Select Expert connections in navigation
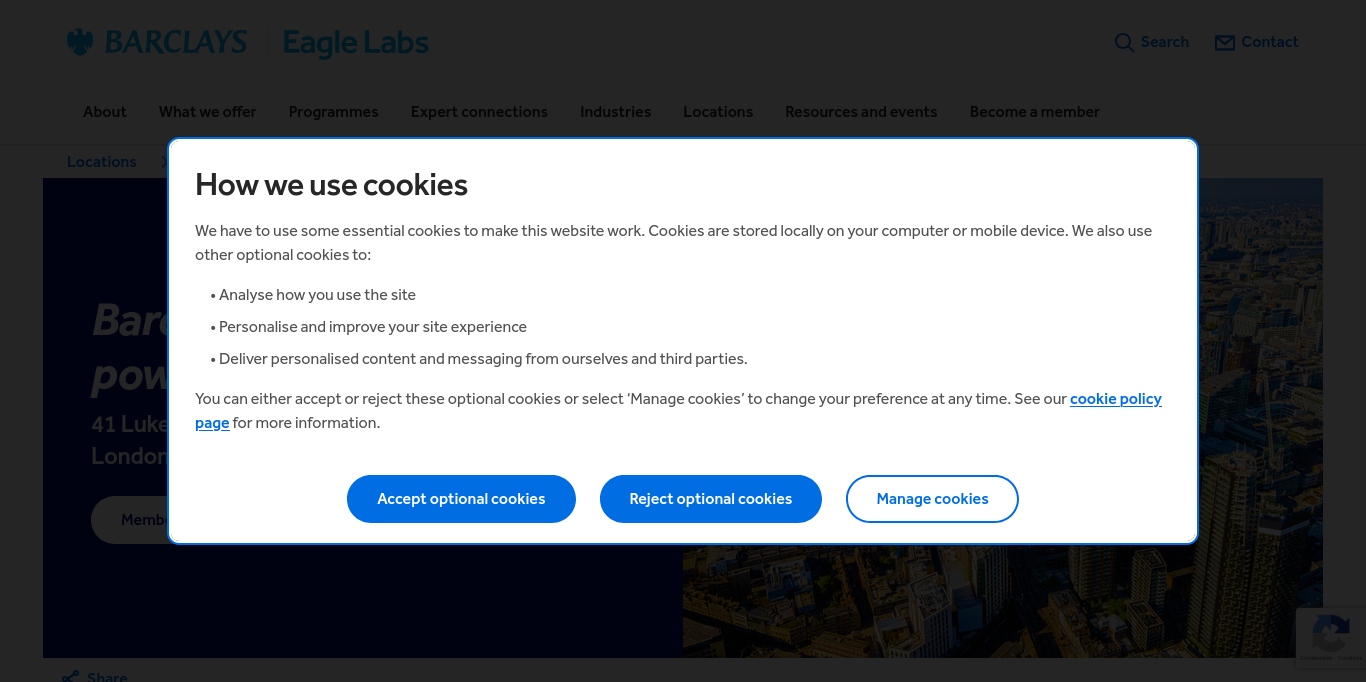 tap(479, 112)
